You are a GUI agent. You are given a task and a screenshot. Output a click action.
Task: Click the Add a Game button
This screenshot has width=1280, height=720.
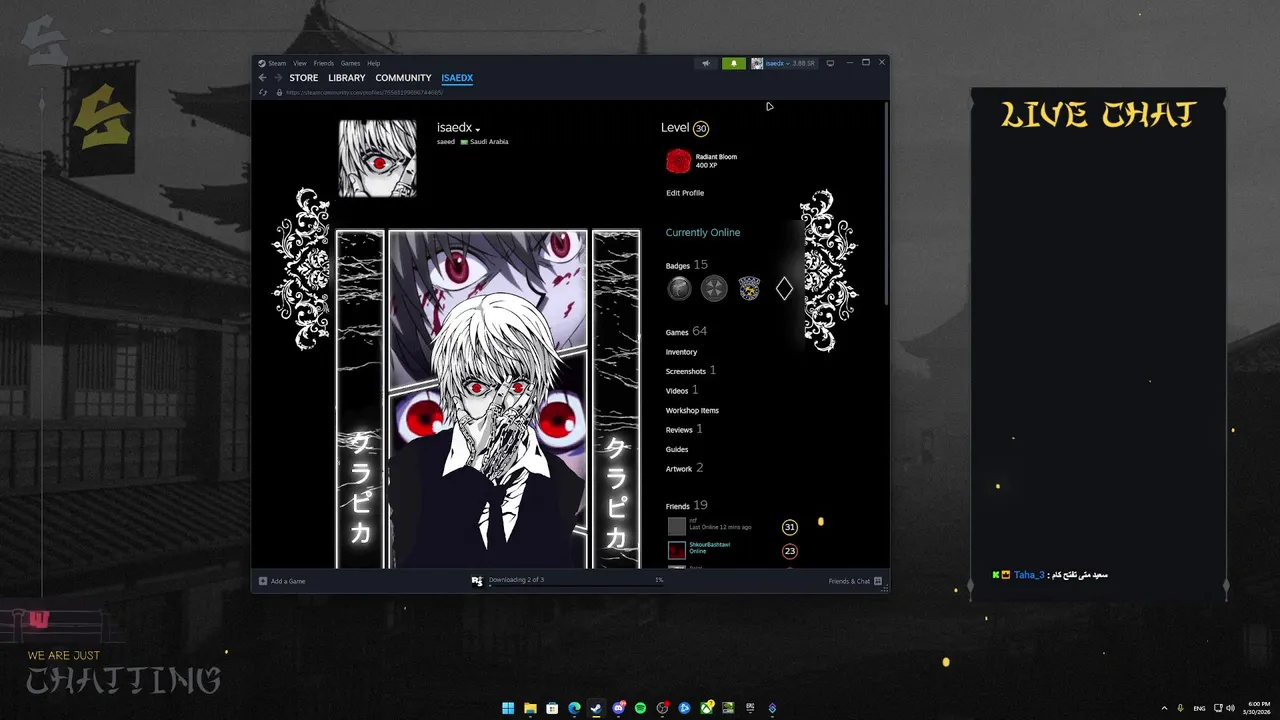[282, 581]
